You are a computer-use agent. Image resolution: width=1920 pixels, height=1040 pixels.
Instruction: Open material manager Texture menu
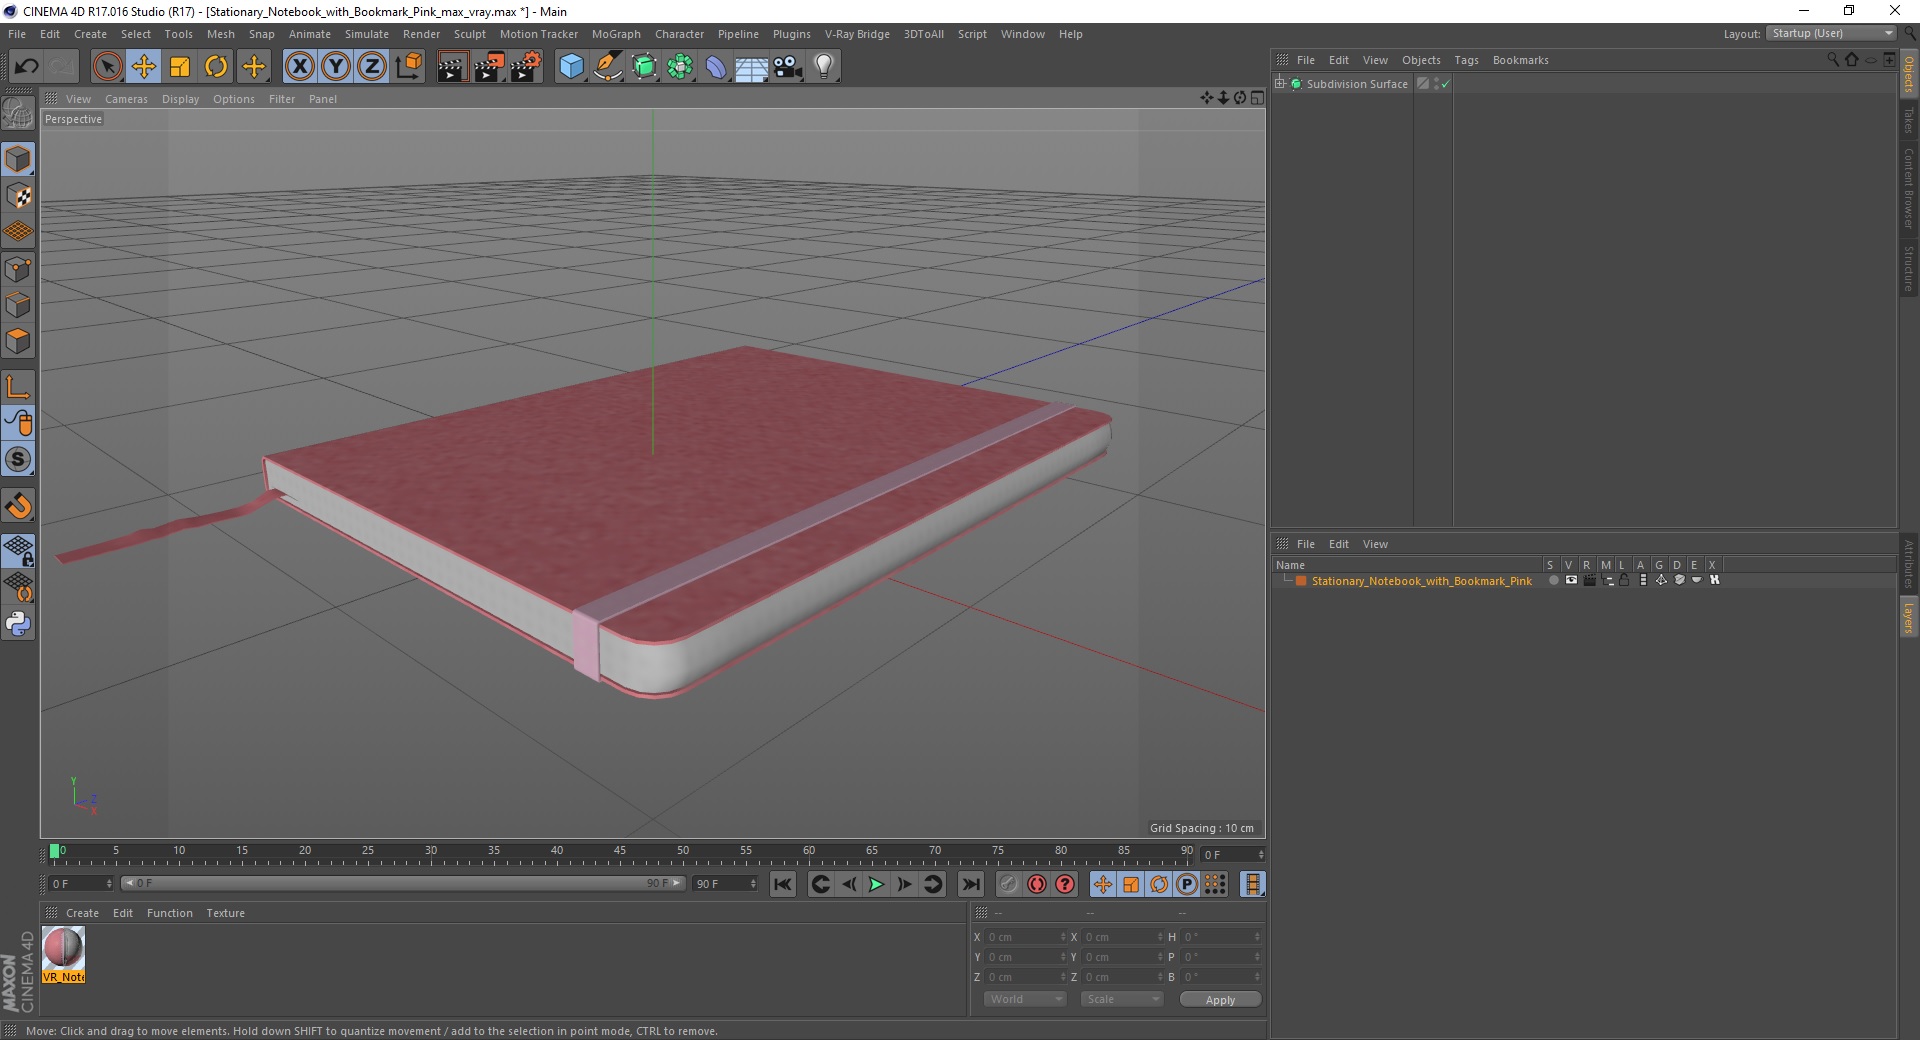pyautogui.click(x=225, y=913)
